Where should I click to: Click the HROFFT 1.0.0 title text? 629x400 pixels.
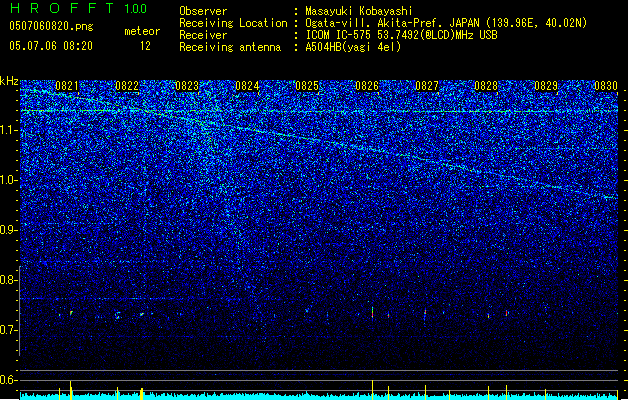tap(79, 8)
